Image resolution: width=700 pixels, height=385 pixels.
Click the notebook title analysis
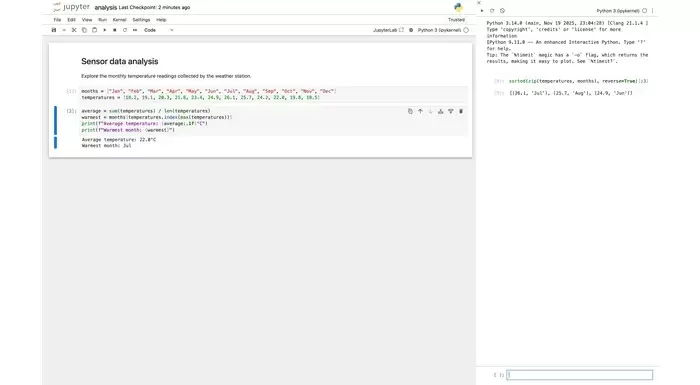[x=106, y=8]
